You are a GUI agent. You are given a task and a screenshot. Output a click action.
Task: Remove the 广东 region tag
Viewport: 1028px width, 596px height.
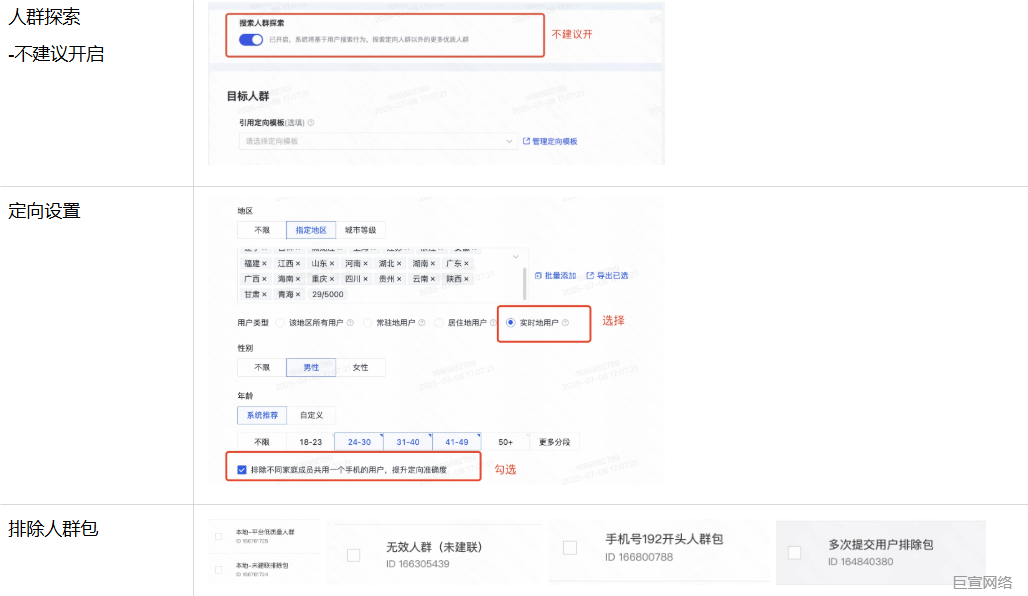(466, 264)
